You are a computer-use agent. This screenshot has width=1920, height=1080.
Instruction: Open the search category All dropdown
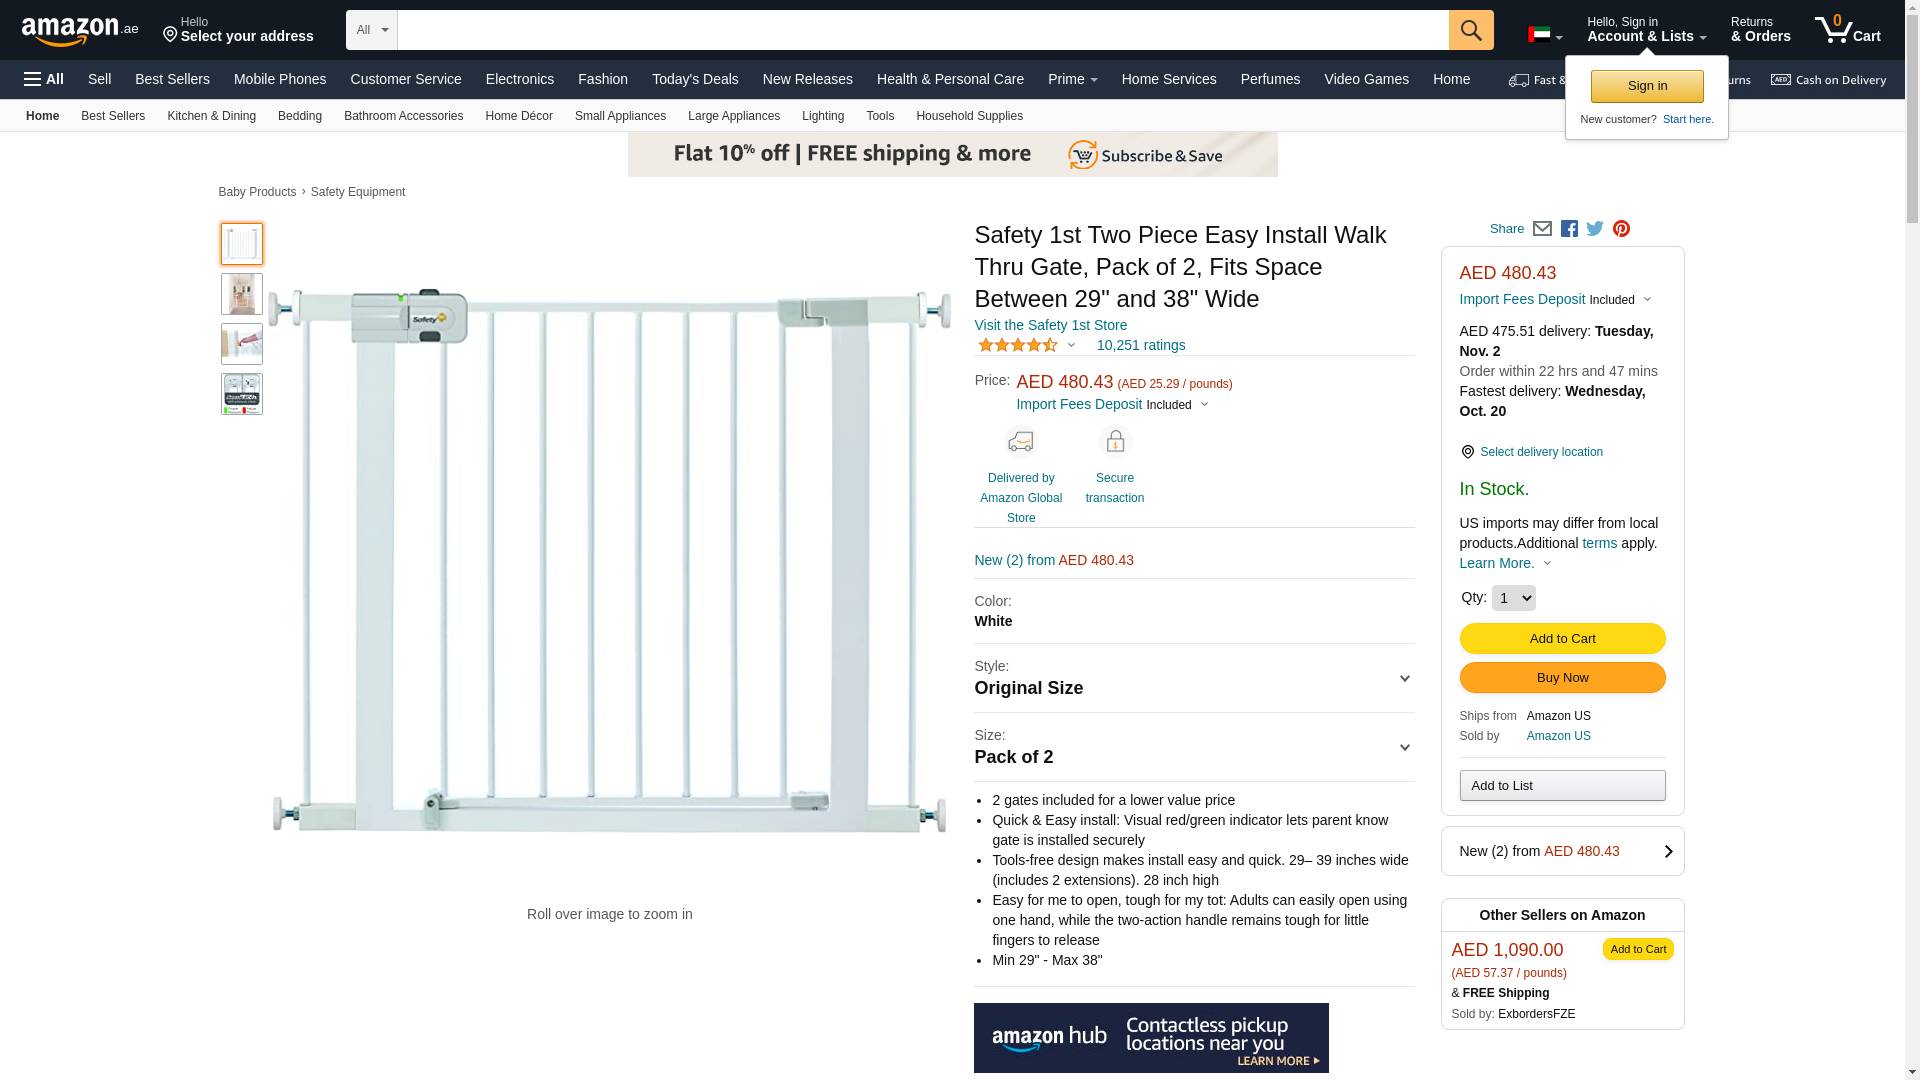[x=371, y=30]
